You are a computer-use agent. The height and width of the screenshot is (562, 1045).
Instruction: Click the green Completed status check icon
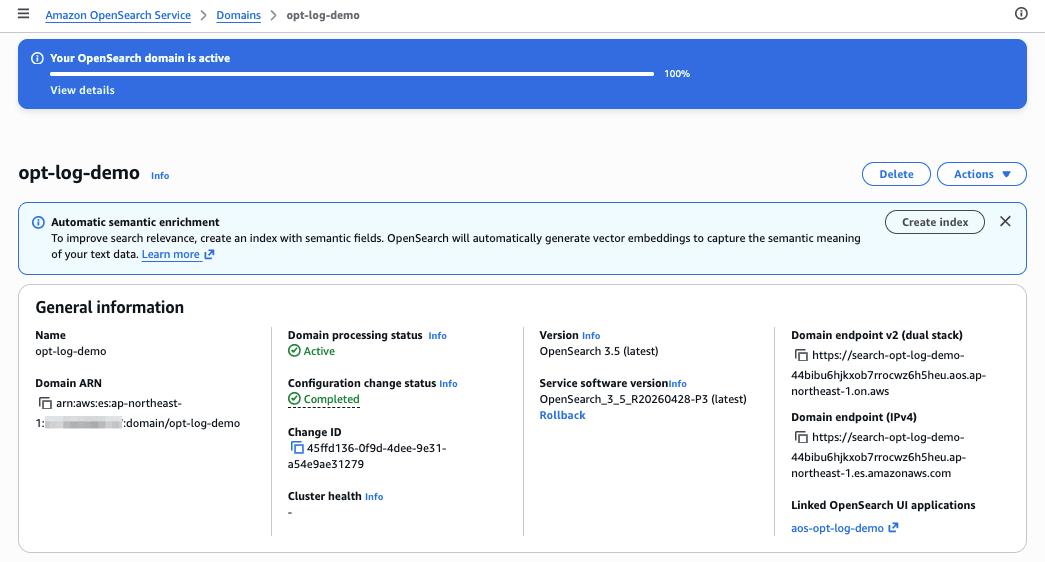(294, 399)
